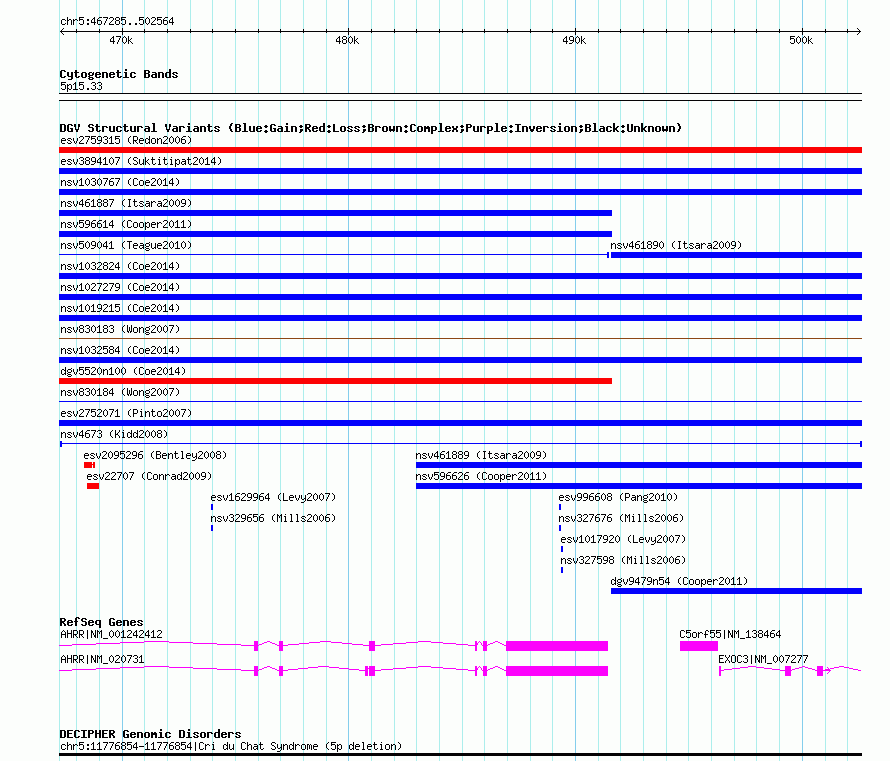890x761 pixels.
Task: Open variant nsv327598 (Mills2006) label
Action: 623,560
